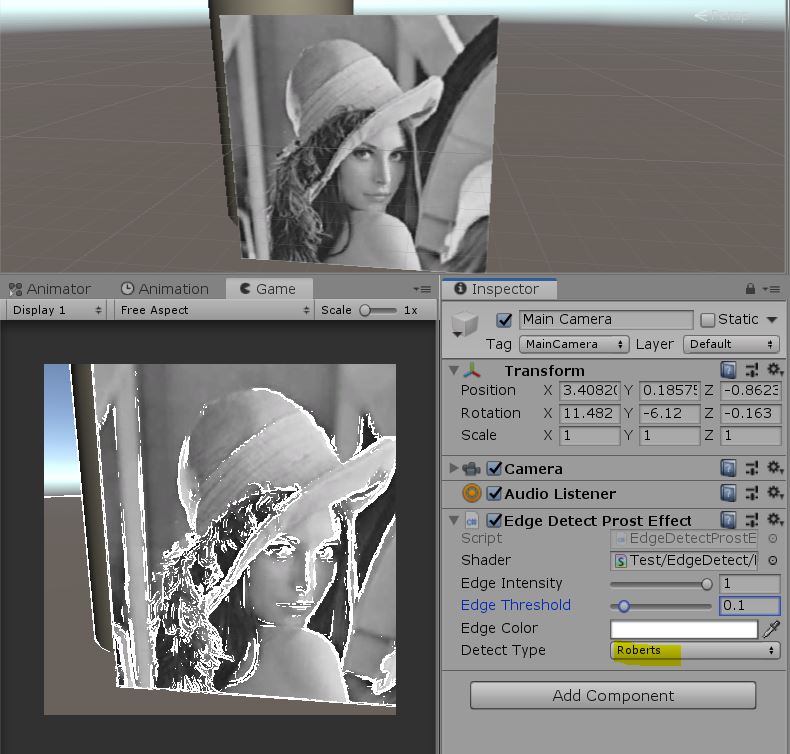Viewport: 790px width, 754px height.
Task: Open the Static dropdown arrow
Action: click(x=772, y=320)
